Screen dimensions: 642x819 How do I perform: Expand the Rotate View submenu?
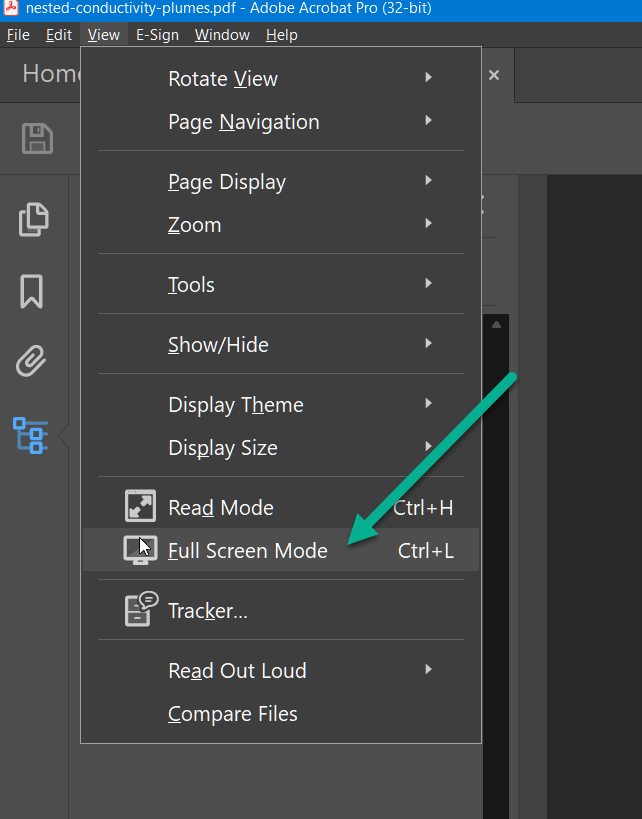281,78
